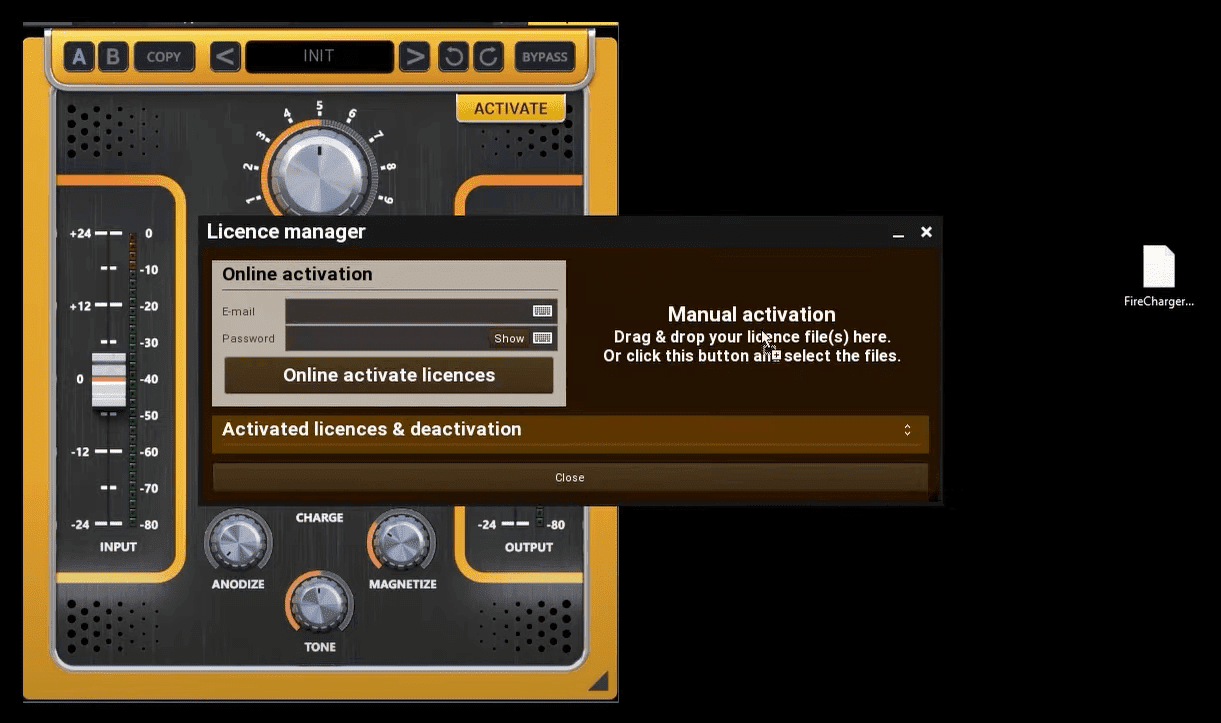Click Online activate licences button
Image resolution: width=1221 pixels, height=723 pixels.
389,375
